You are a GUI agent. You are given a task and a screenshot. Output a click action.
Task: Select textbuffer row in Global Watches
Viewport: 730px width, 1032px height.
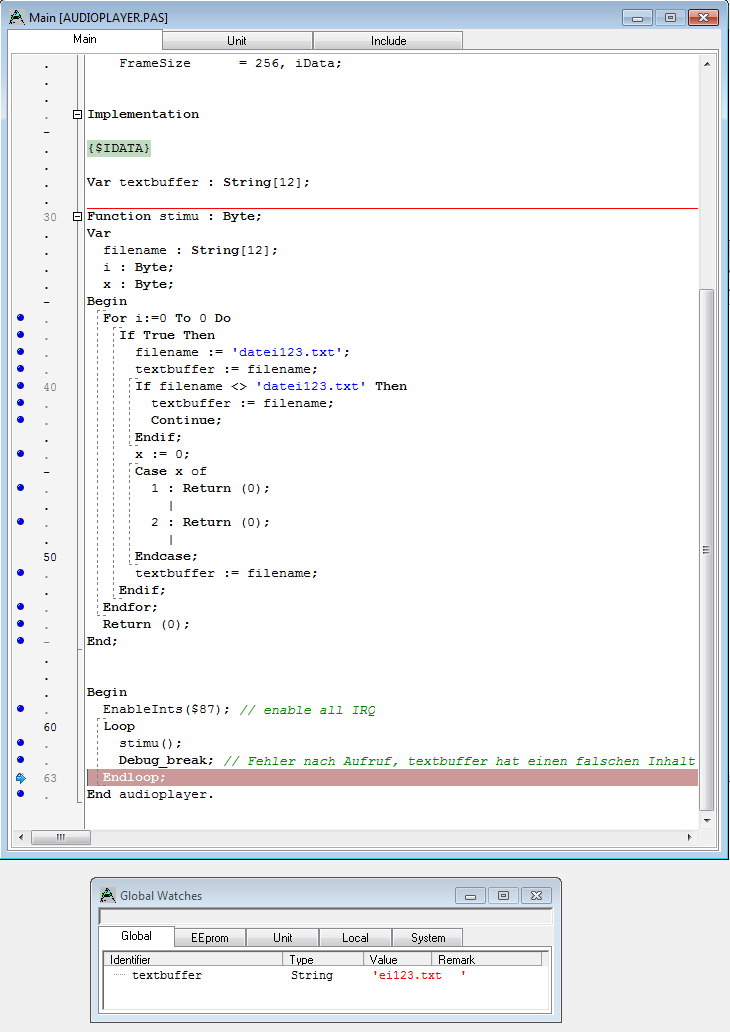[325, 975]
